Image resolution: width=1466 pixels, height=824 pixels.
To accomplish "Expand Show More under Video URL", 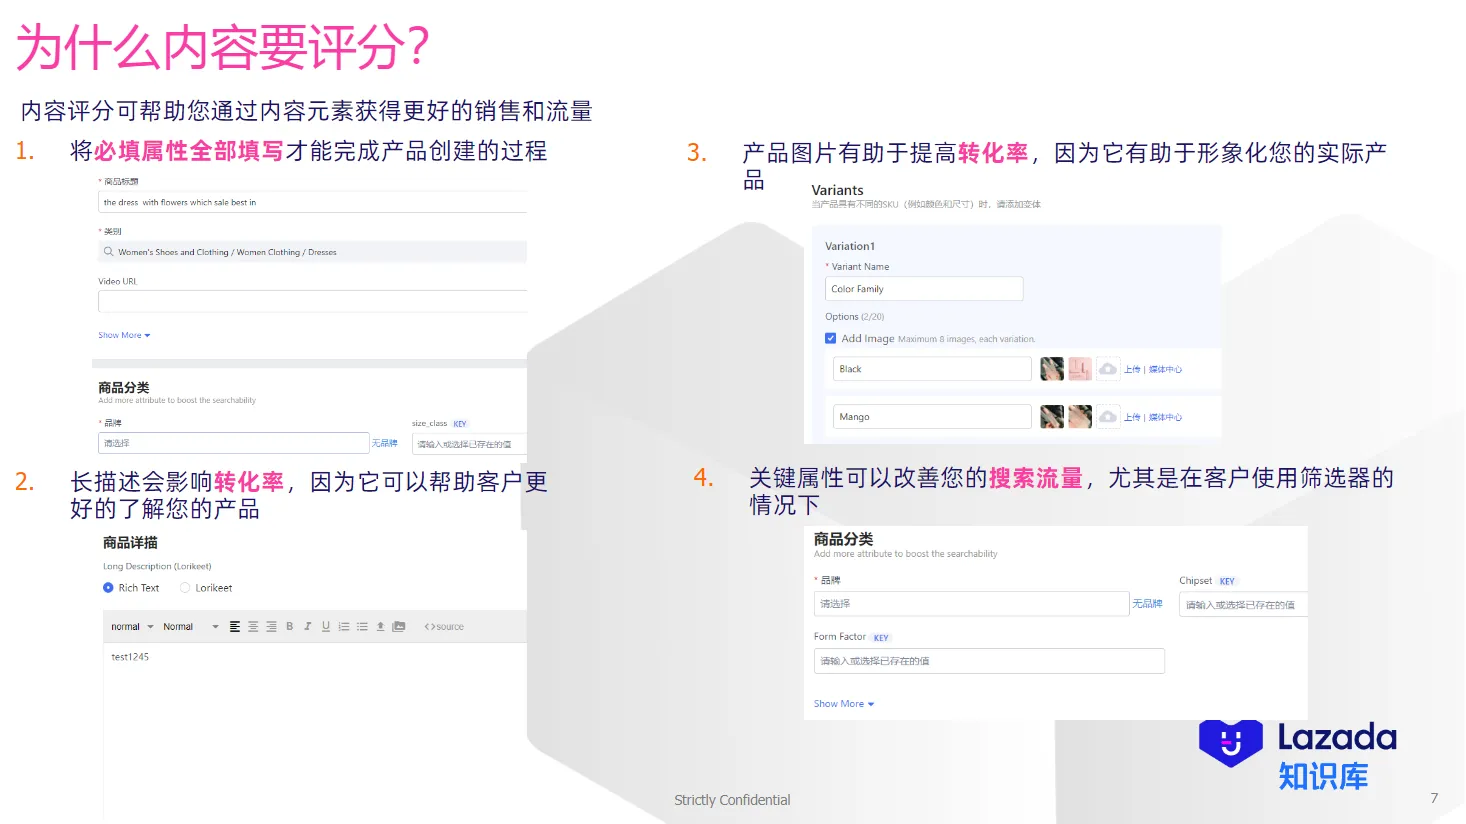I will [120, 335].
